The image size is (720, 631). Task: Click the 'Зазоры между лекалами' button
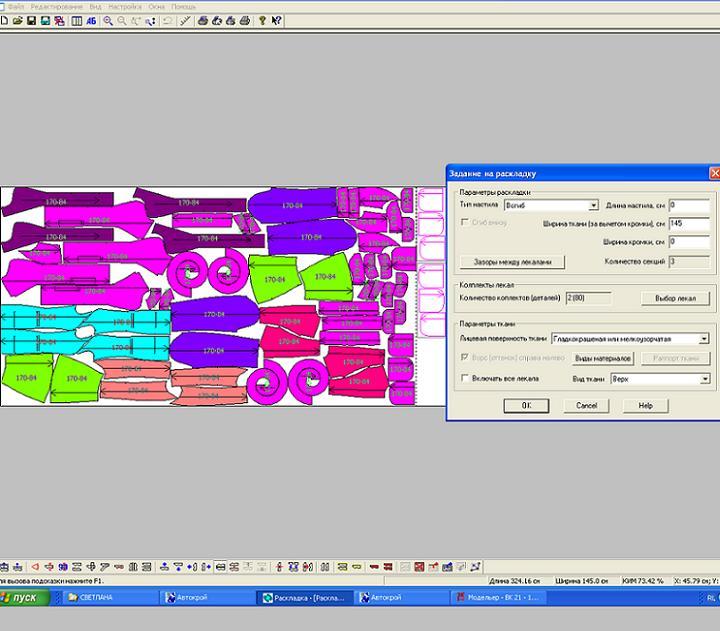point(512,262)
